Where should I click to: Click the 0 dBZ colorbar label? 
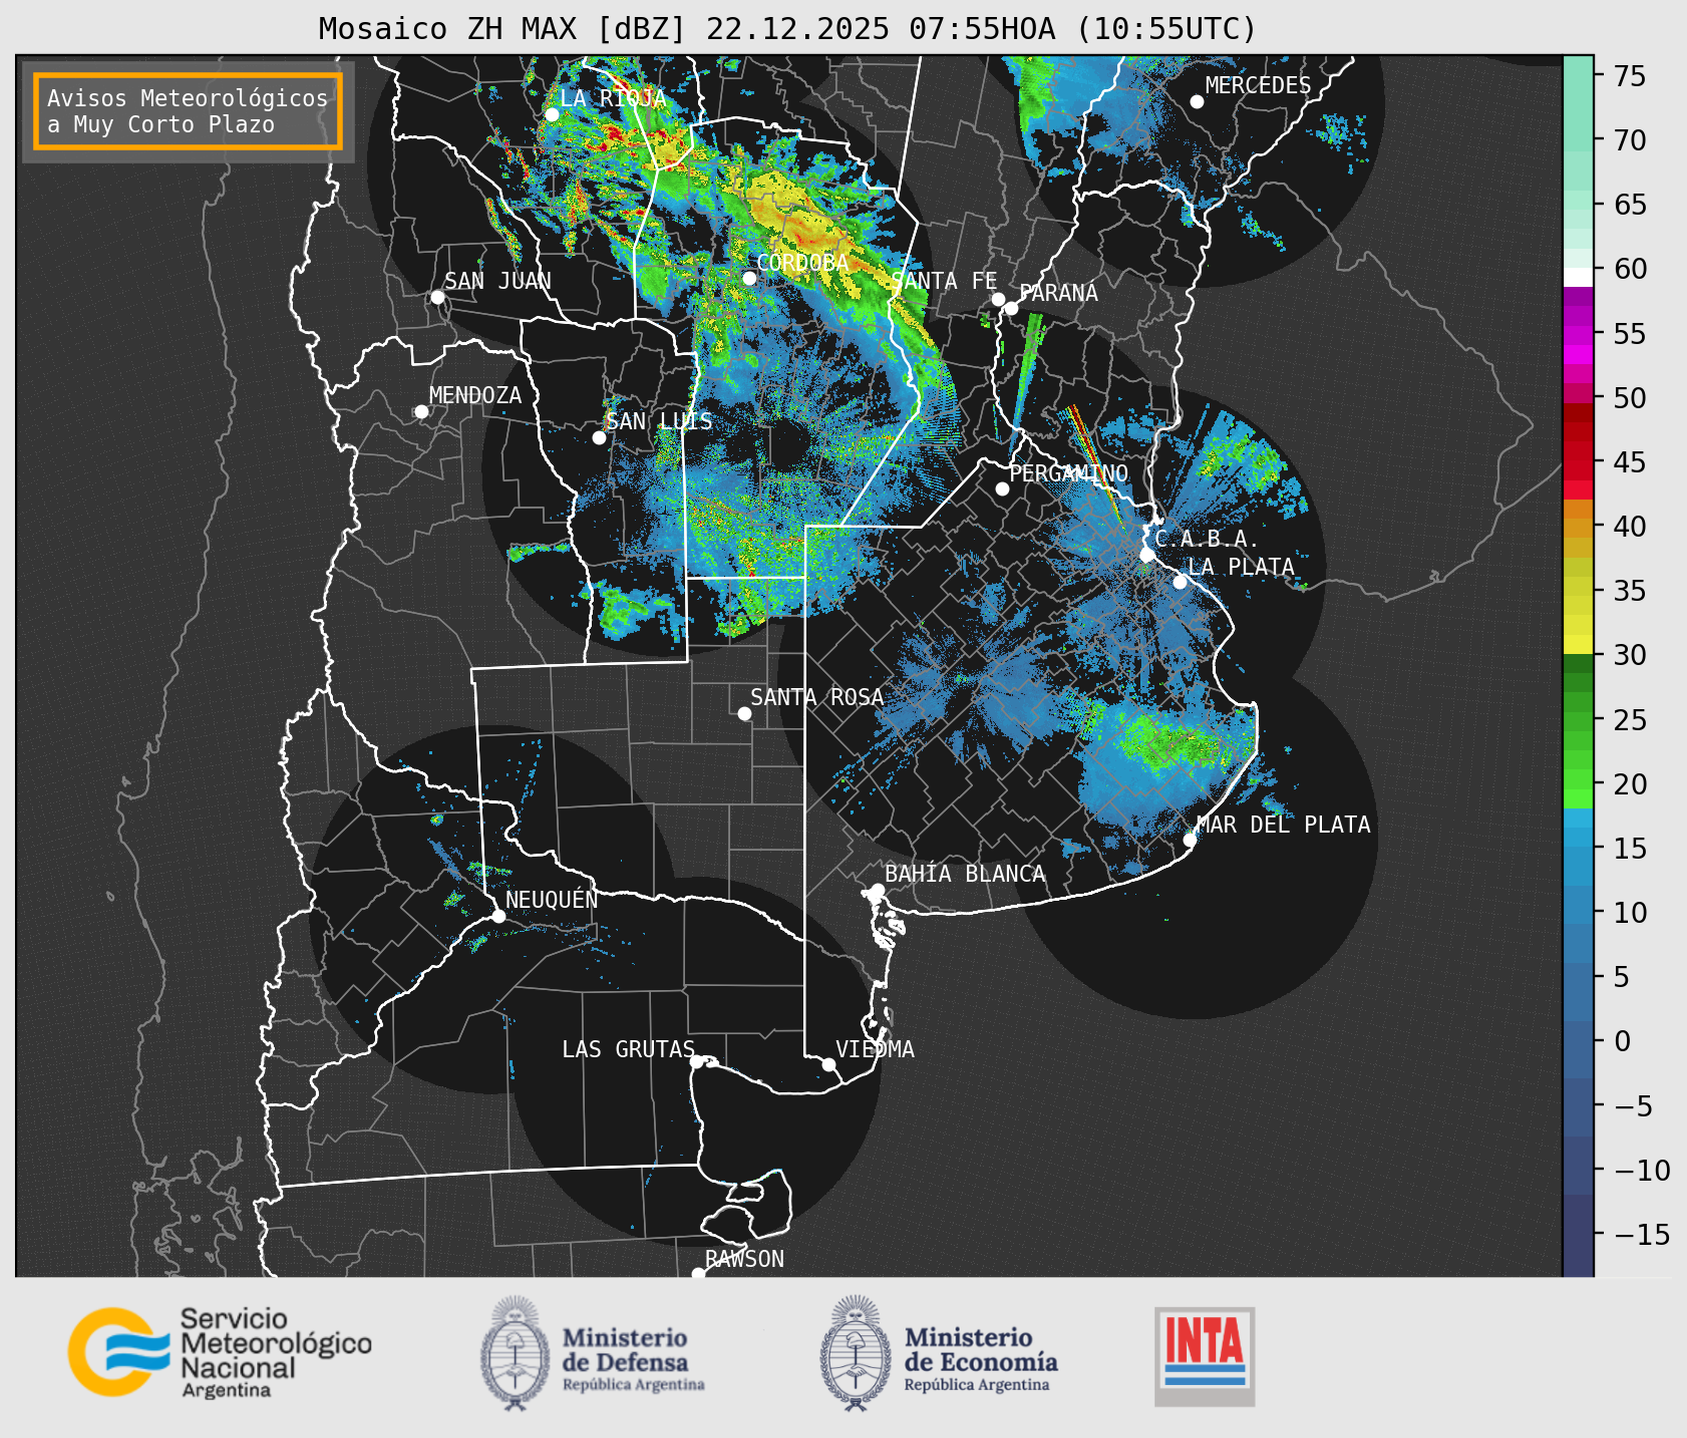(1621, 1041)
